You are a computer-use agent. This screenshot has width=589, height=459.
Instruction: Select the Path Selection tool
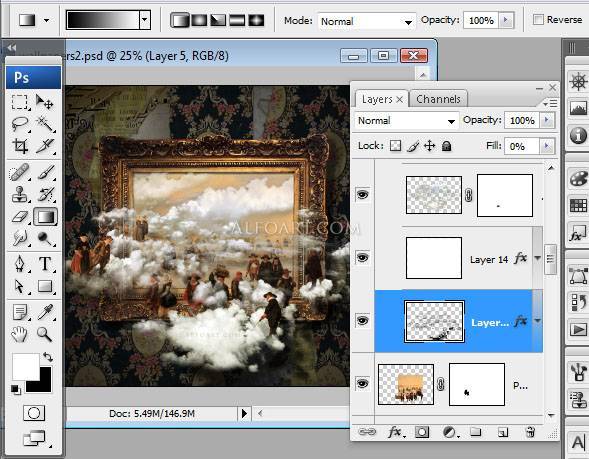pyautogui.click(x=20, y=286)
